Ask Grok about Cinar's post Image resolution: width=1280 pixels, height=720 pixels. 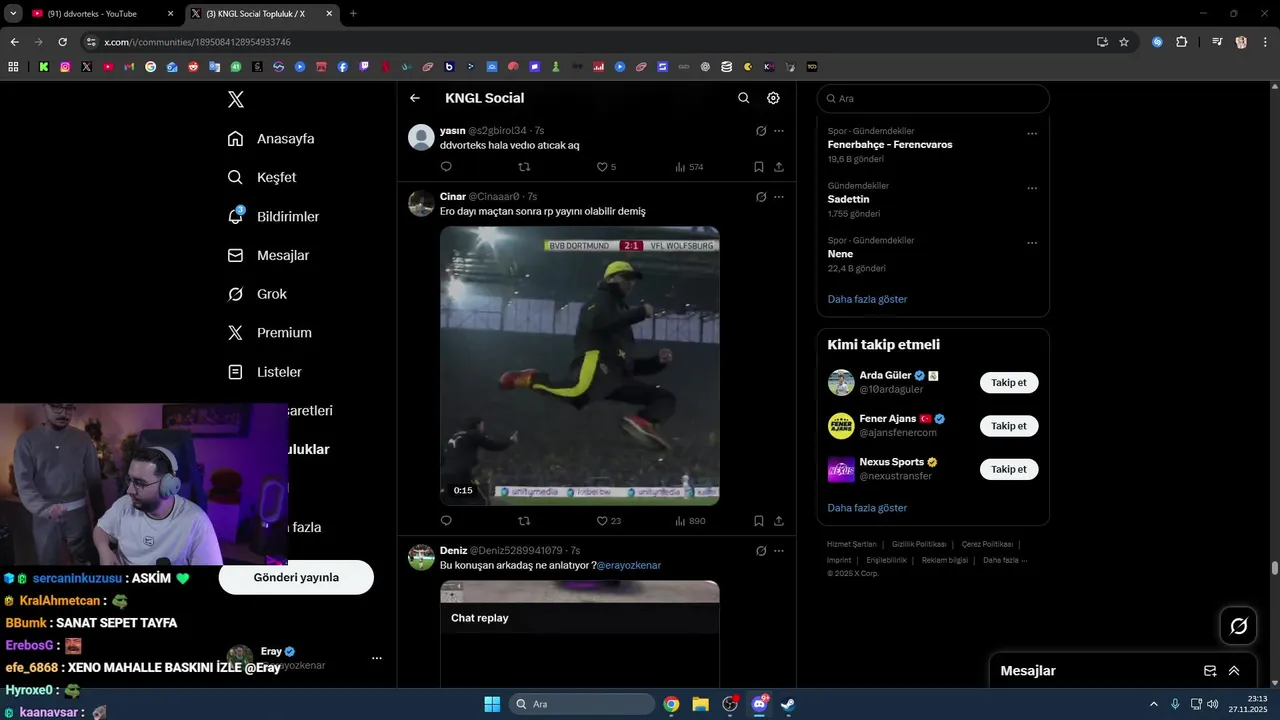tap(761, 197)
